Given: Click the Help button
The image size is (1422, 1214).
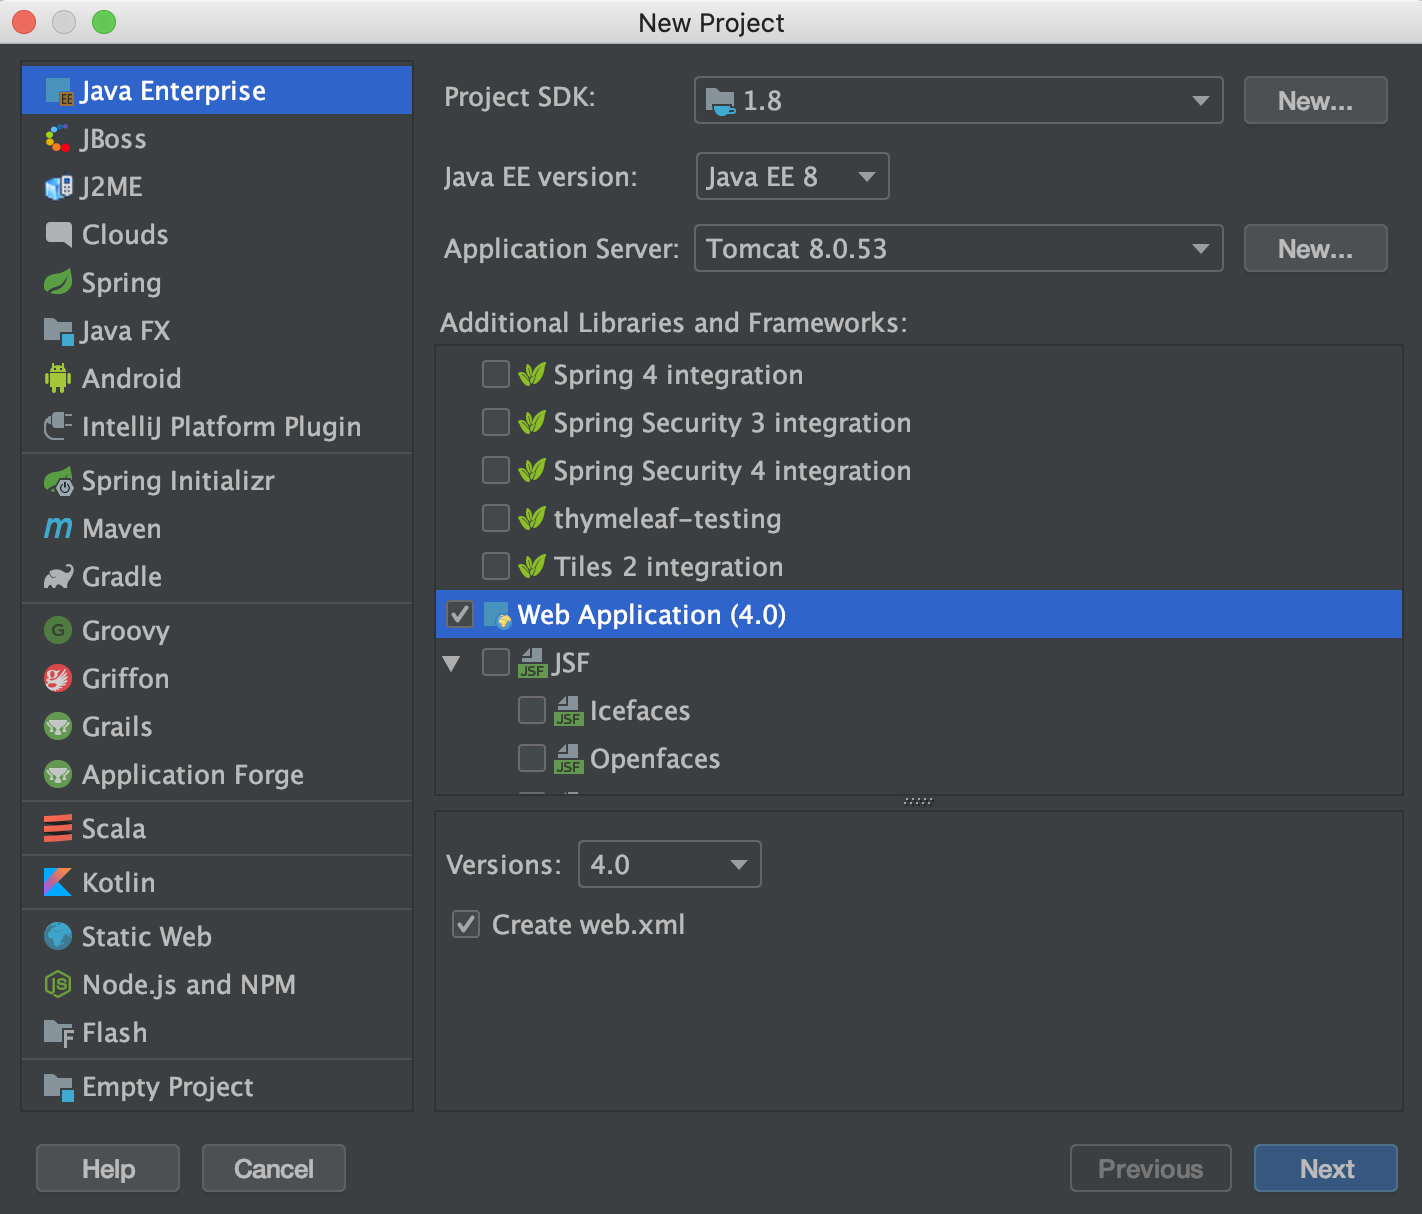Looking at the screenshot, I should tap(108, 1168).
